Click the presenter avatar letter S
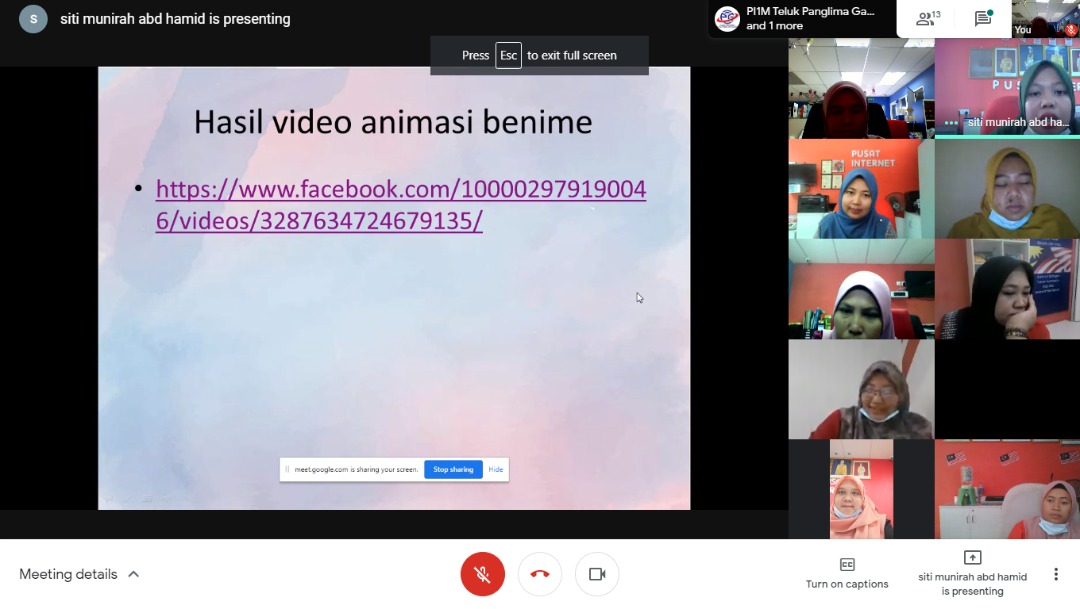The image size is (1080, 609). 34,19
